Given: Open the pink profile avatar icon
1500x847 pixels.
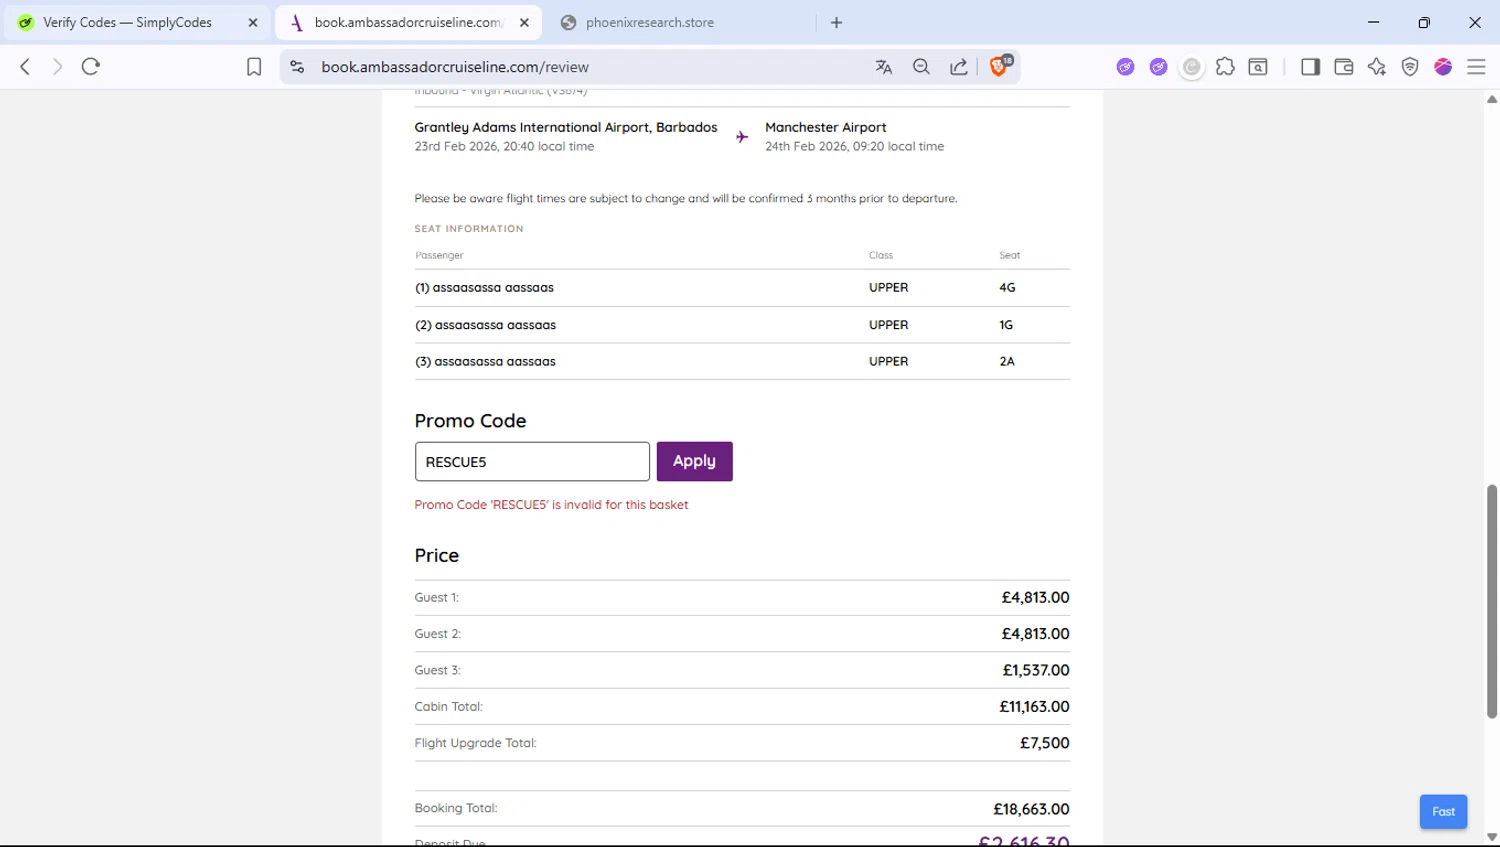Looking at the screenshot, I should (1443, 67).
